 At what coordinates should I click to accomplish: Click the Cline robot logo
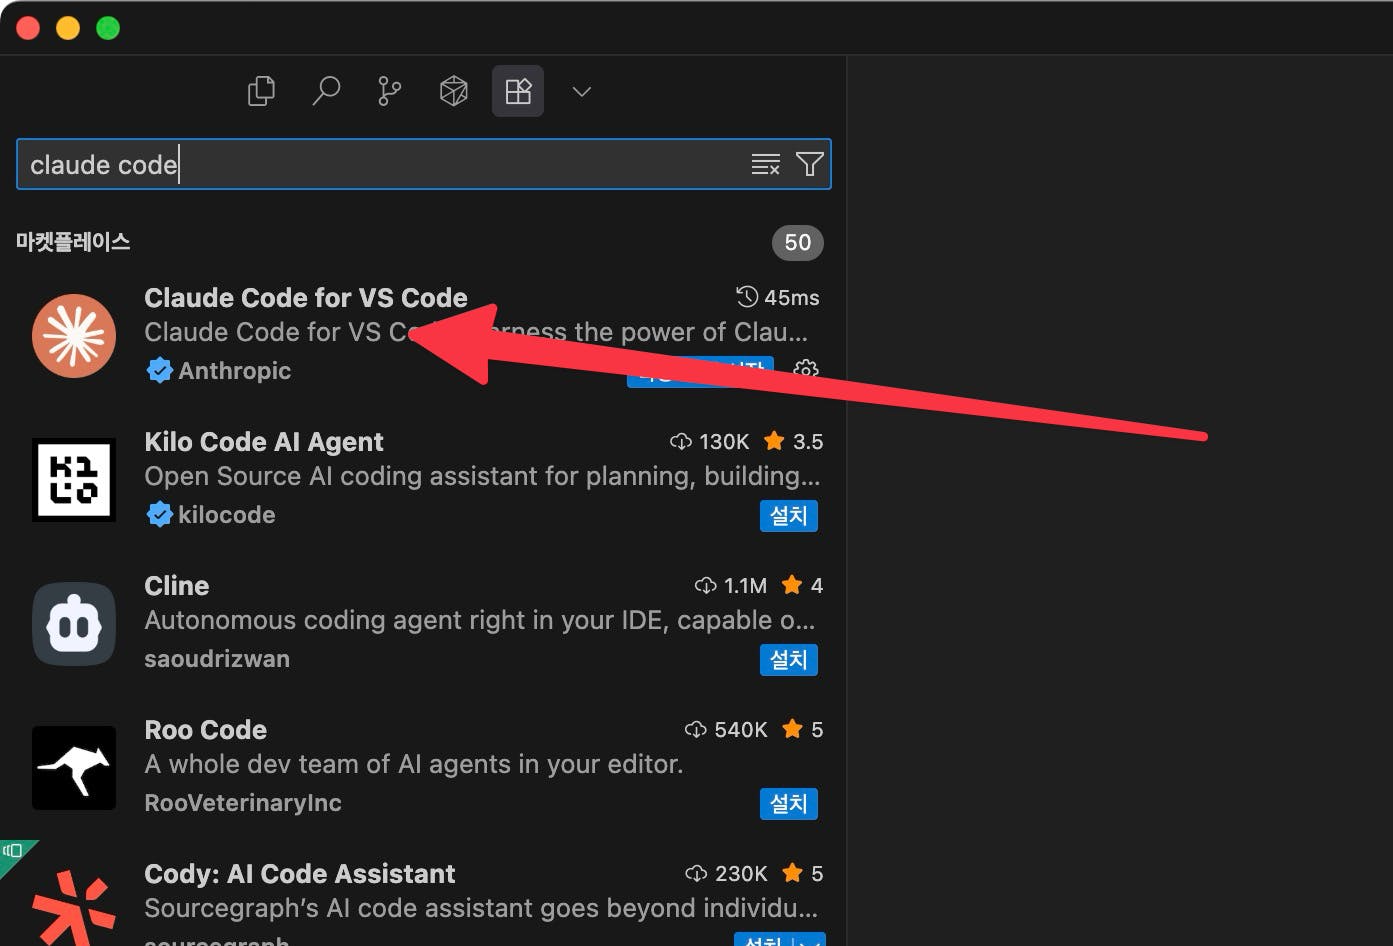(x=74, y=623)
